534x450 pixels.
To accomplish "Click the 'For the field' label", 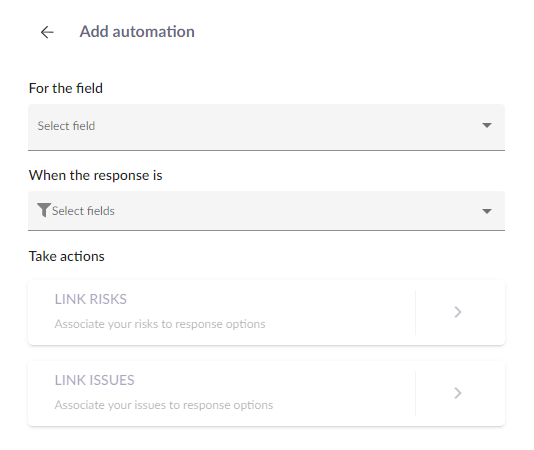I will pyautogui.click(x=66, y=88).
